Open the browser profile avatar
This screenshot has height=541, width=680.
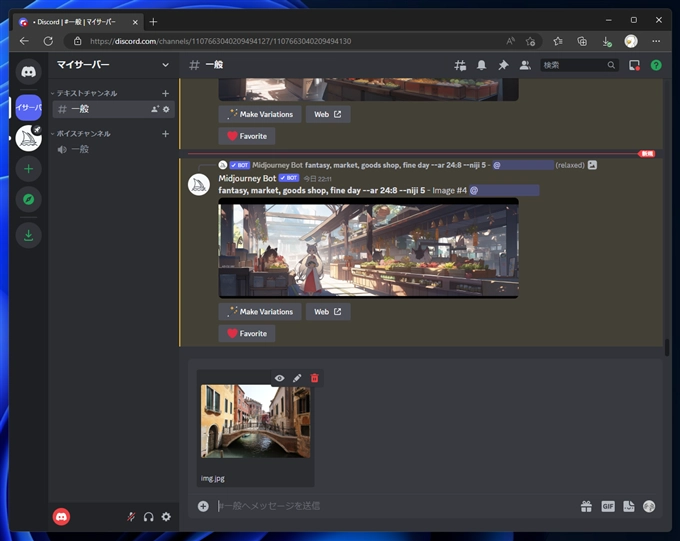click(x=631, y=41)
